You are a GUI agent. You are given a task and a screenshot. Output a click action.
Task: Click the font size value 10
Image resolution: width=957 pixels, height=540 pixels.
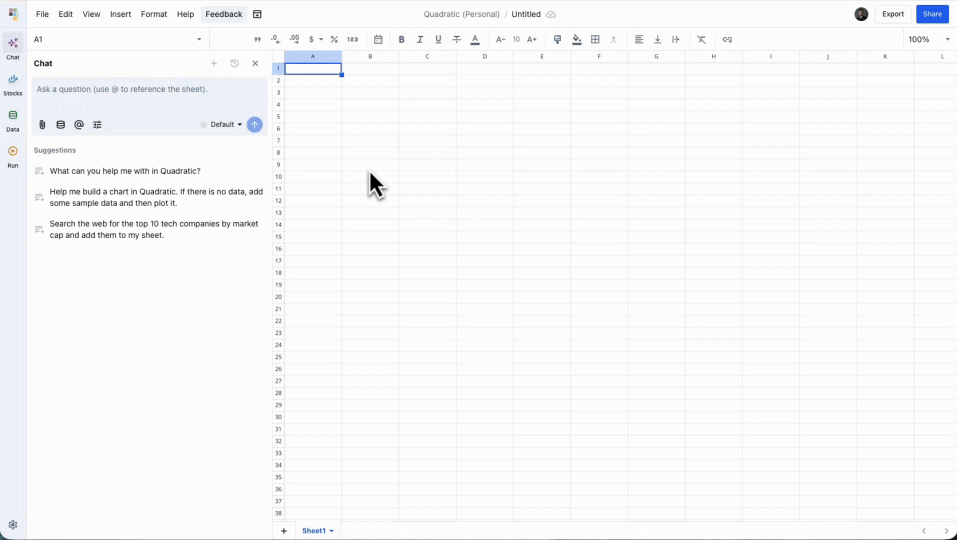516,40
